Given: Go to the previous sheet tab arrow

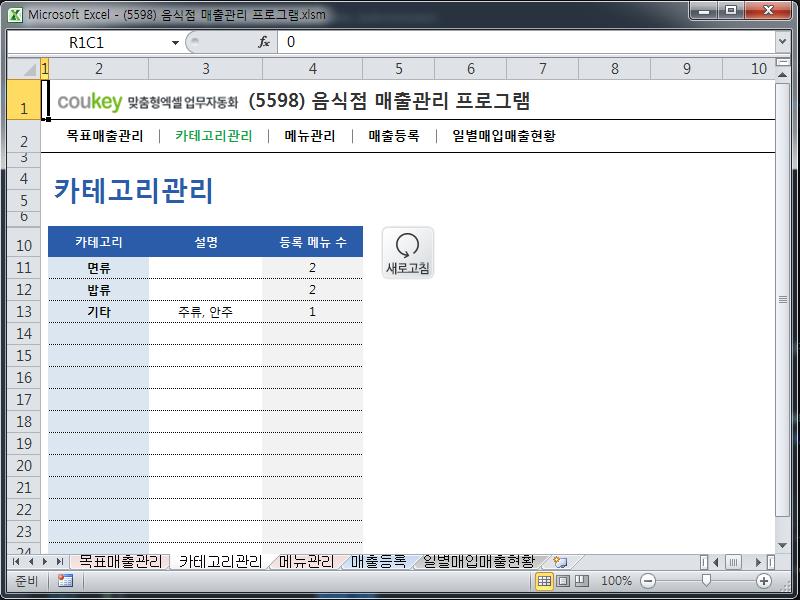Looking at the screenshot, I should [31, 562].
